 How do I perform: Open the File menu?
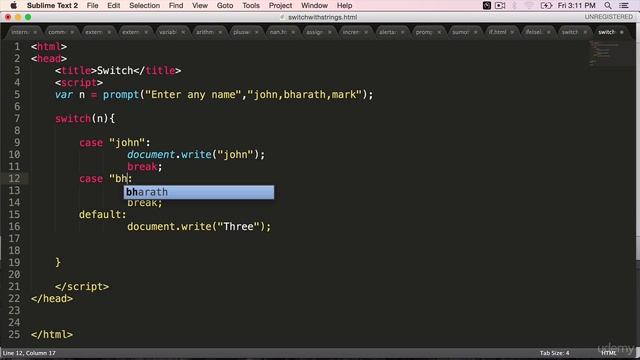(93, 5)
